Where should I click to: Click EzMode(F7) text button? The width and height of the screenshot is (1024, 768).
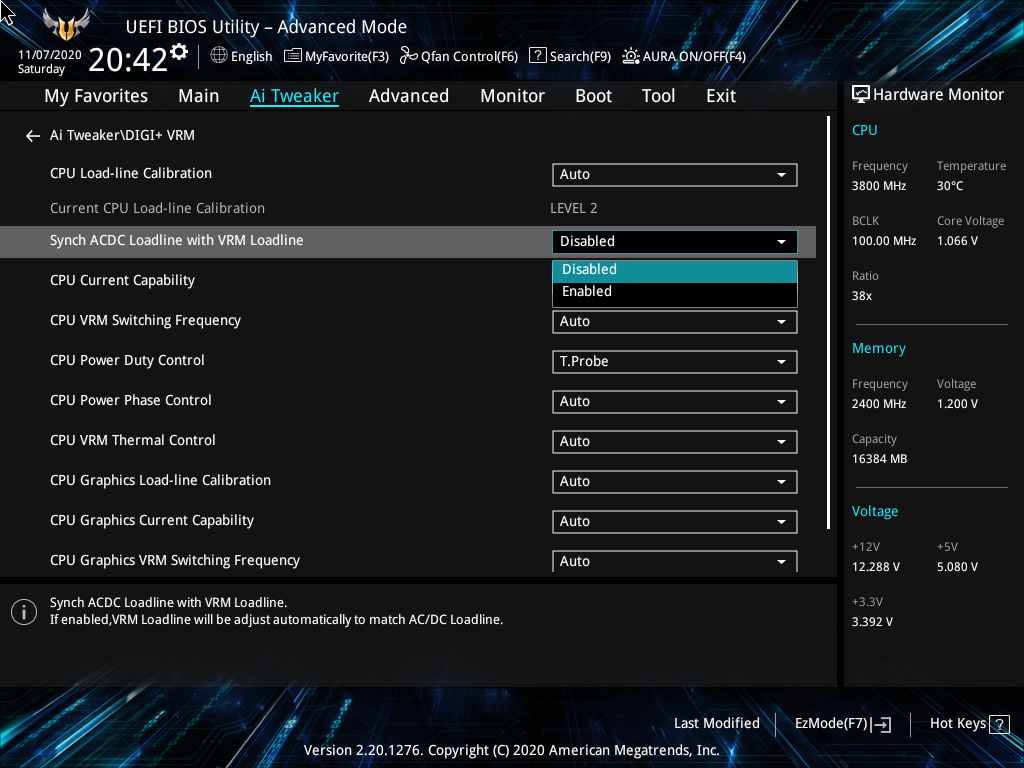point(831,724)
